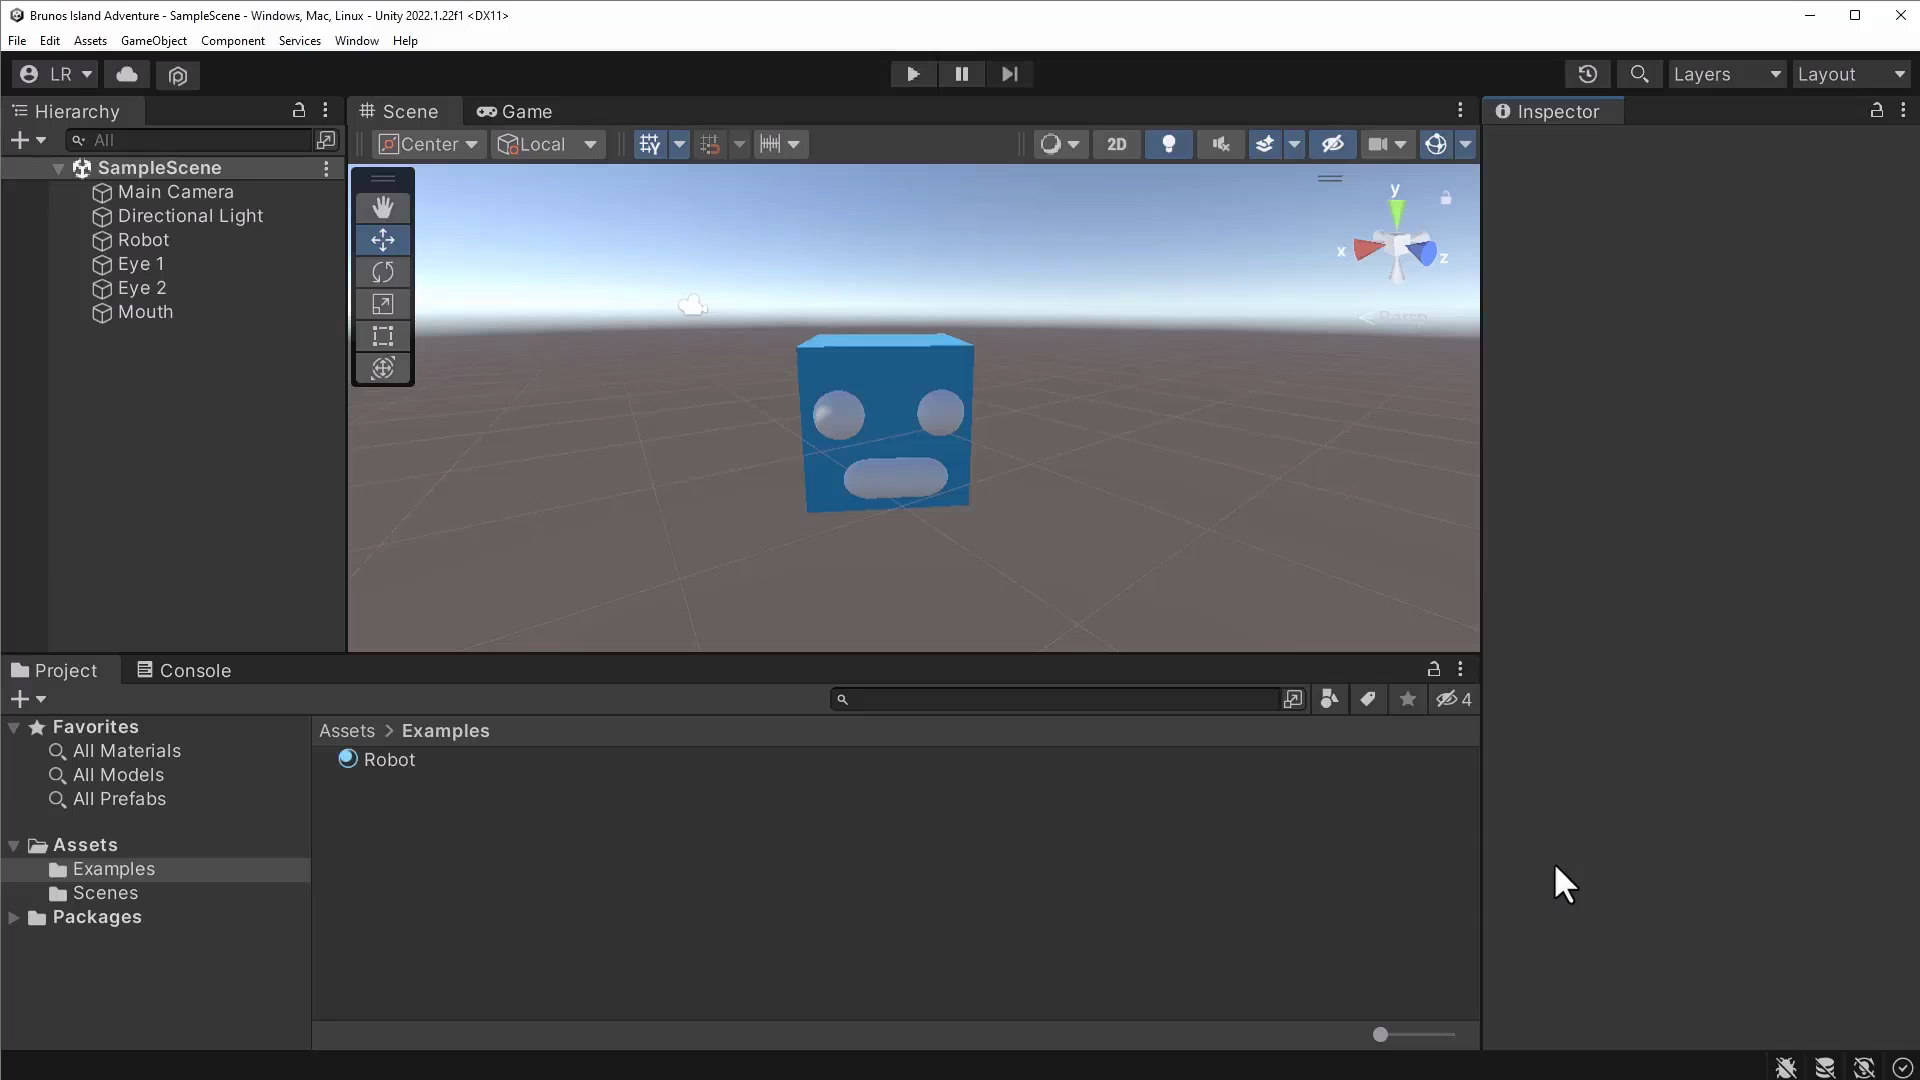Select Directional Light in Hierarchy
Screen dimensions: 1920x1080
point(190,216)
